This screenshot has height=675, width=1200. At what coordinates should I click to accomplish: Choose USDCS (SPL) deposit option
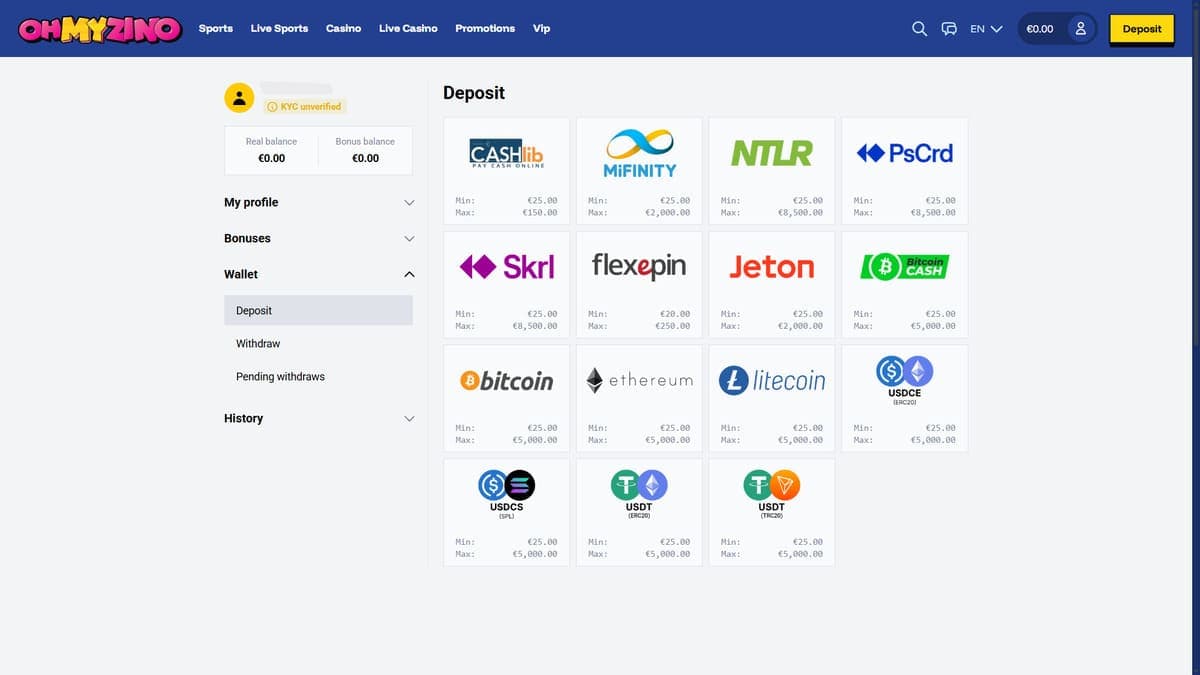click(x=506, y=512)
